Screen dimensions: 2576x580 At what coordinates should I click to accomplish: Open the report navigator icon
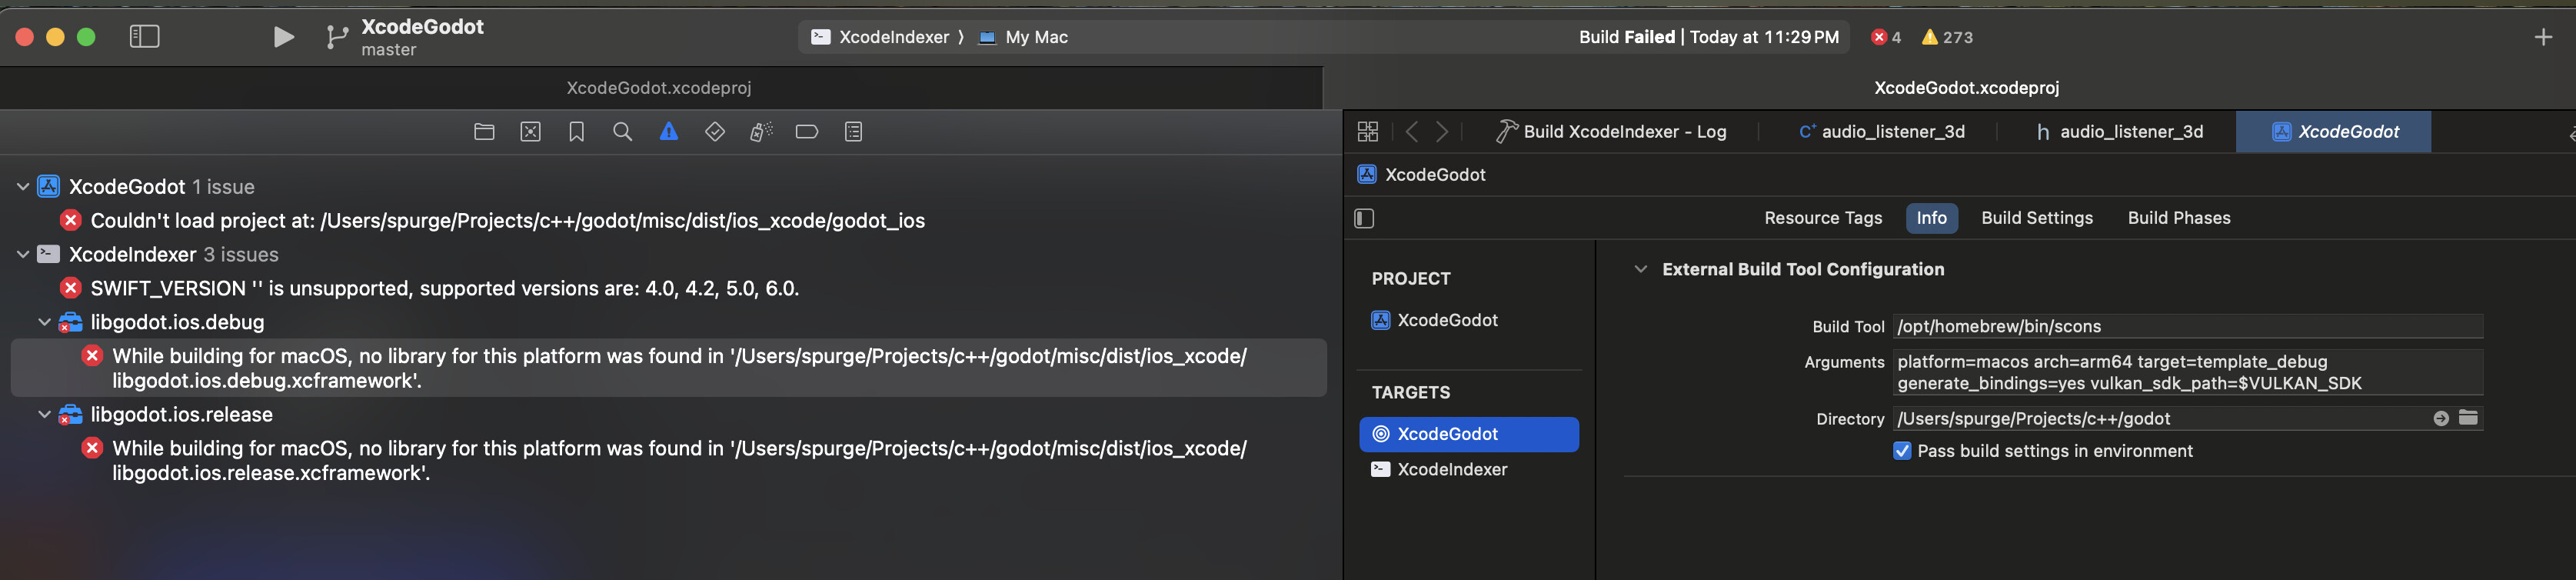pyautogui.click(x=853, y=132)
